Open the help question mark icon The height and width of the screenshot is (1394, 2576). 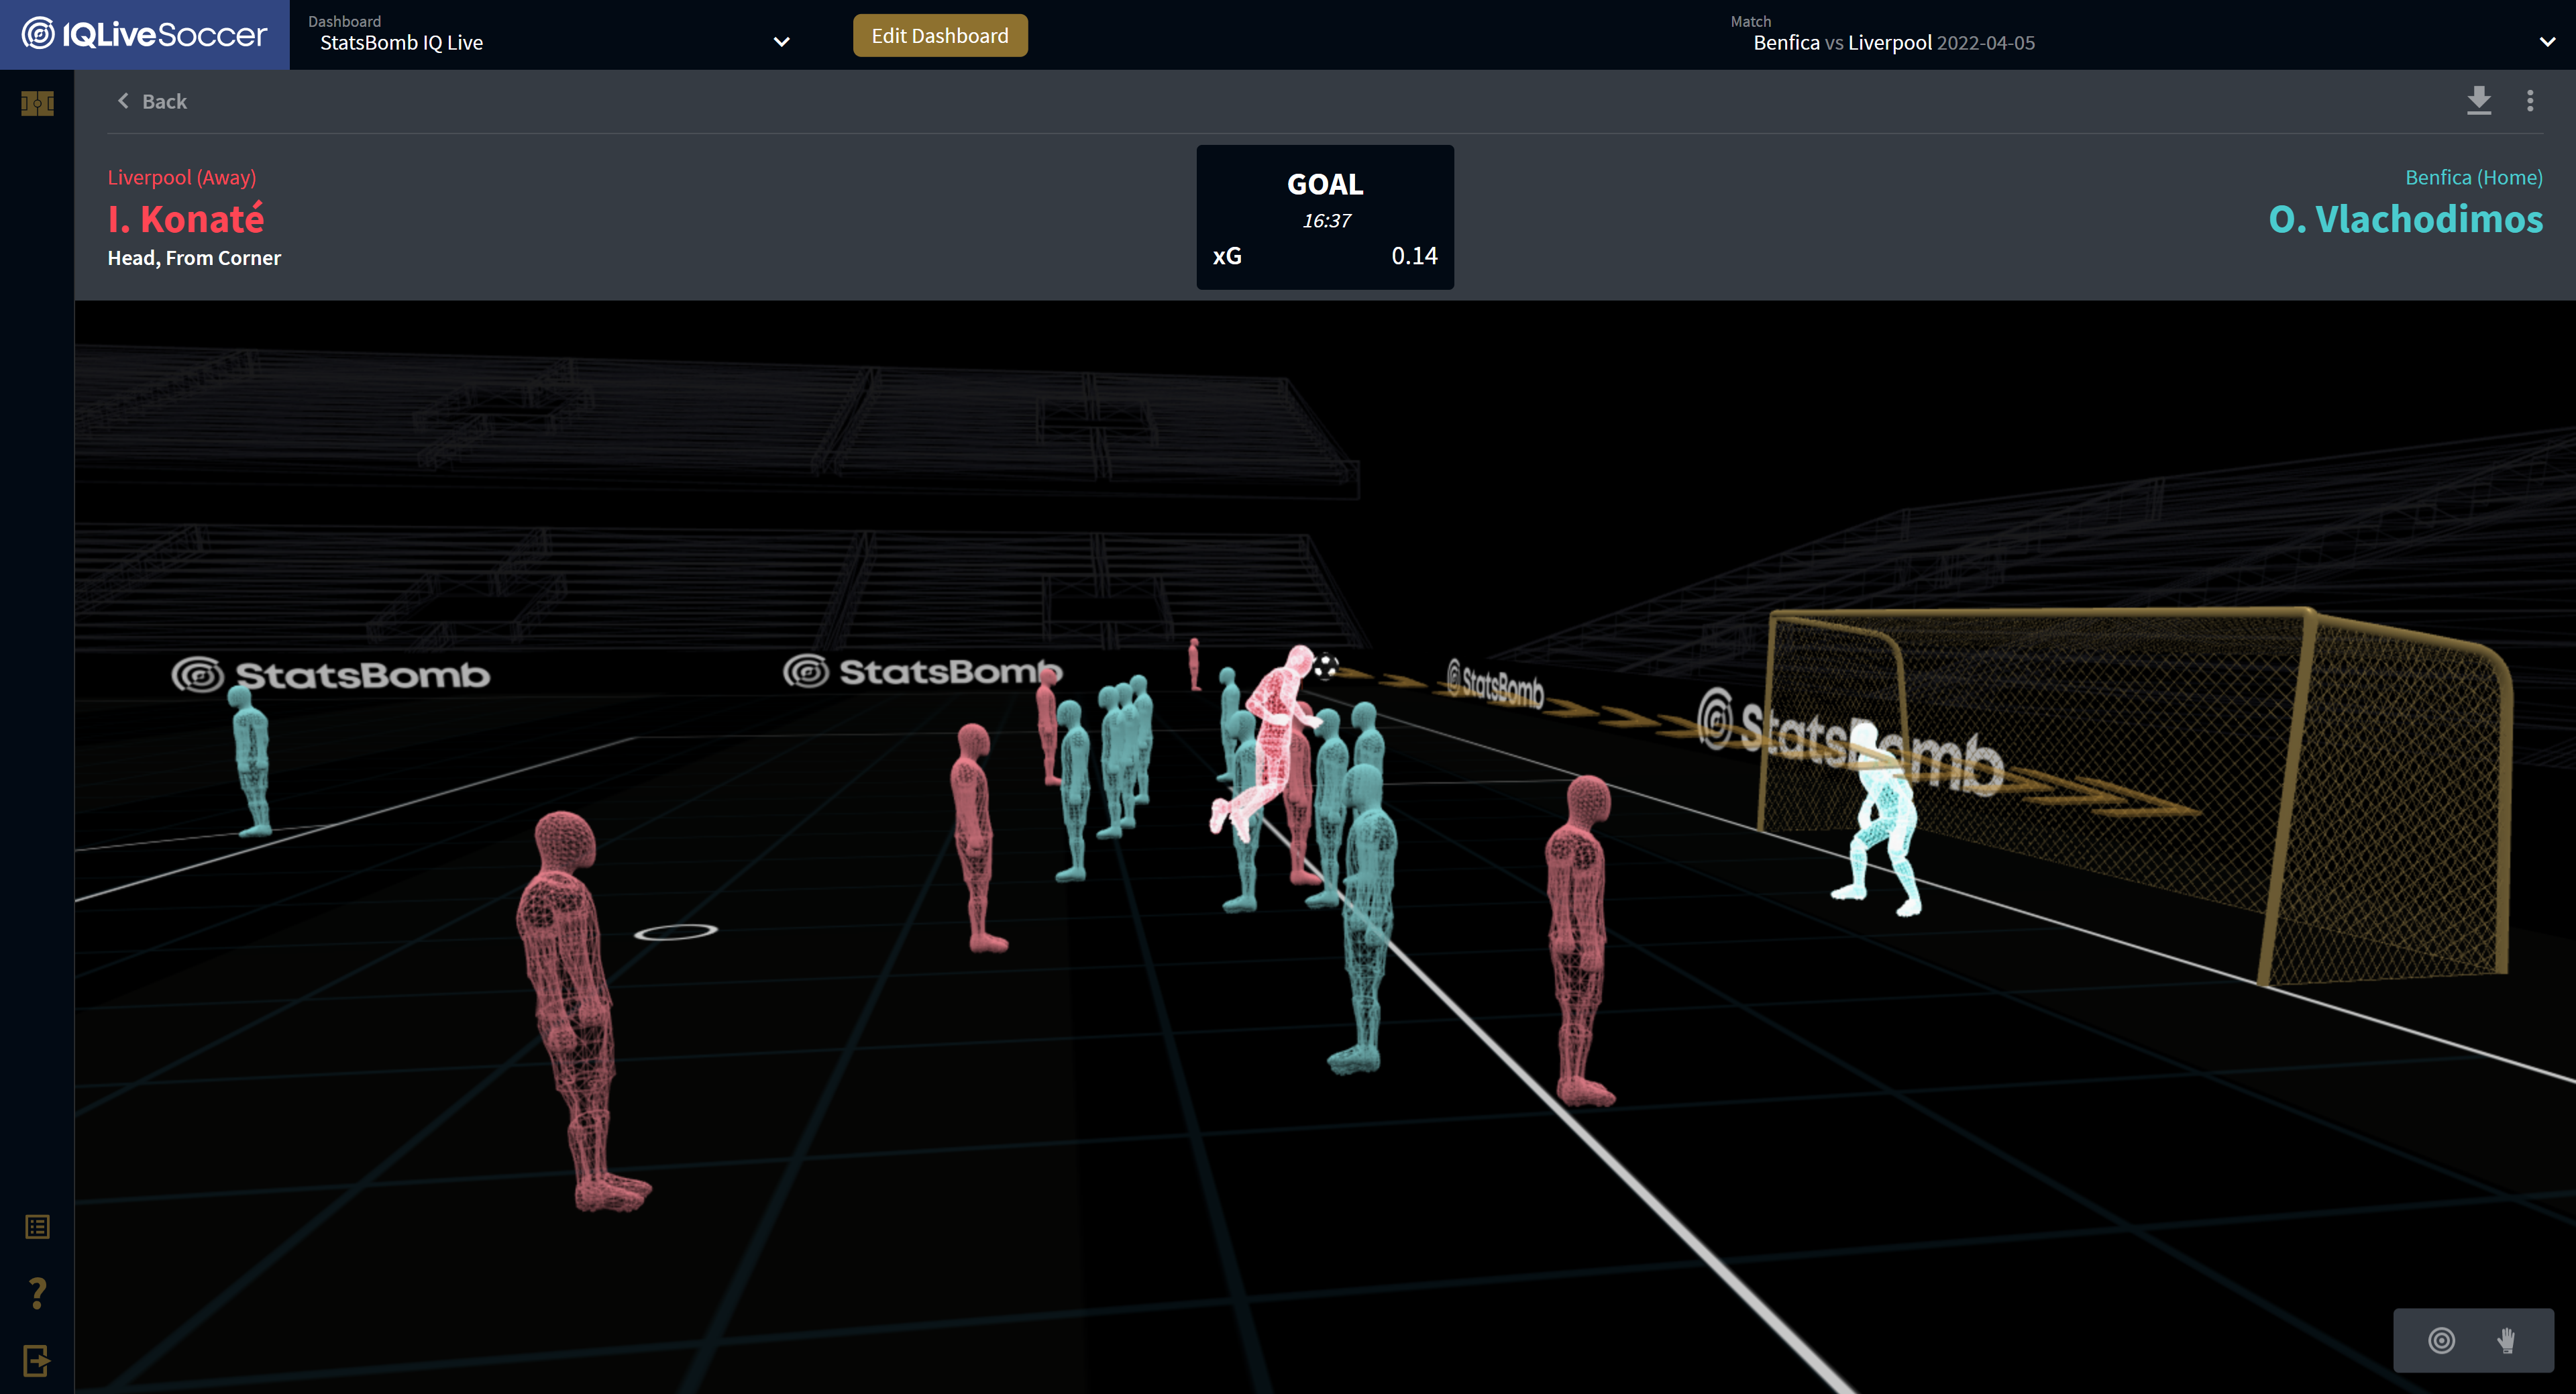coord(37,1293)
